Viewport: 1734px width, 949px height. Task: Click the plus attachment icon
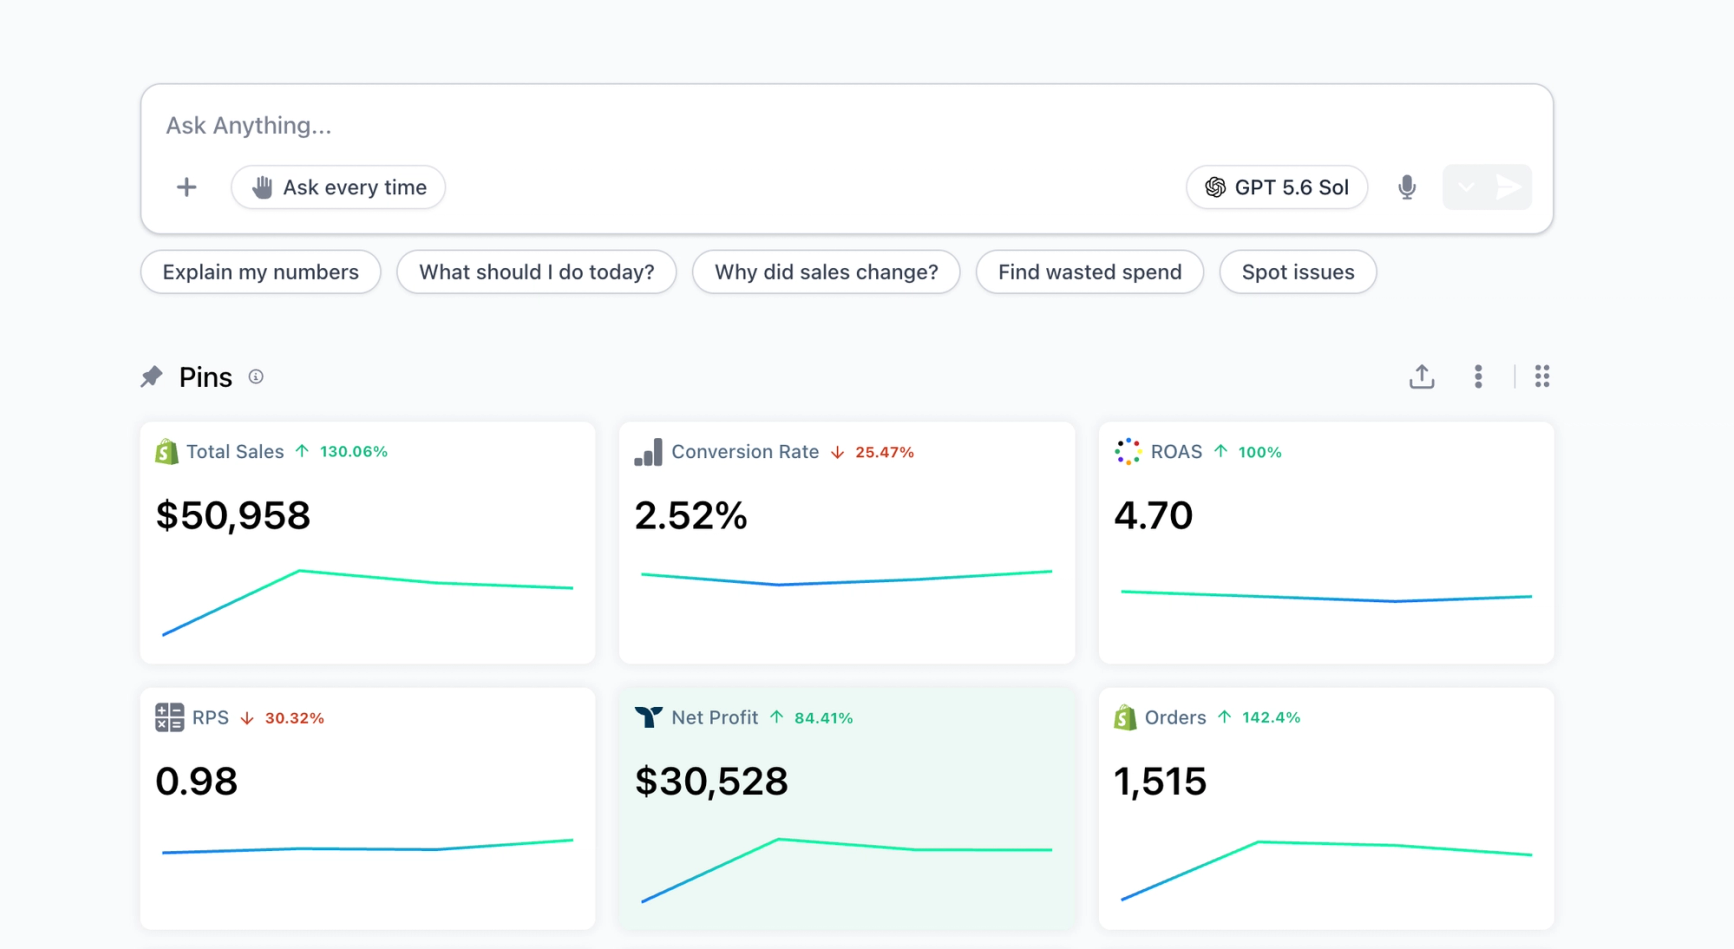coord(186,187)
